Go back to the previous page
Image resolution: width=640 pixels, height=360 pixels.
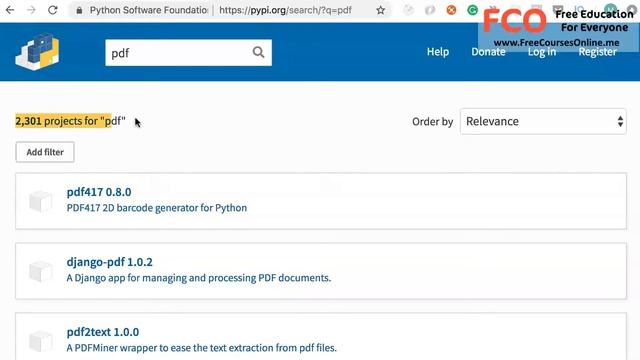10,10
